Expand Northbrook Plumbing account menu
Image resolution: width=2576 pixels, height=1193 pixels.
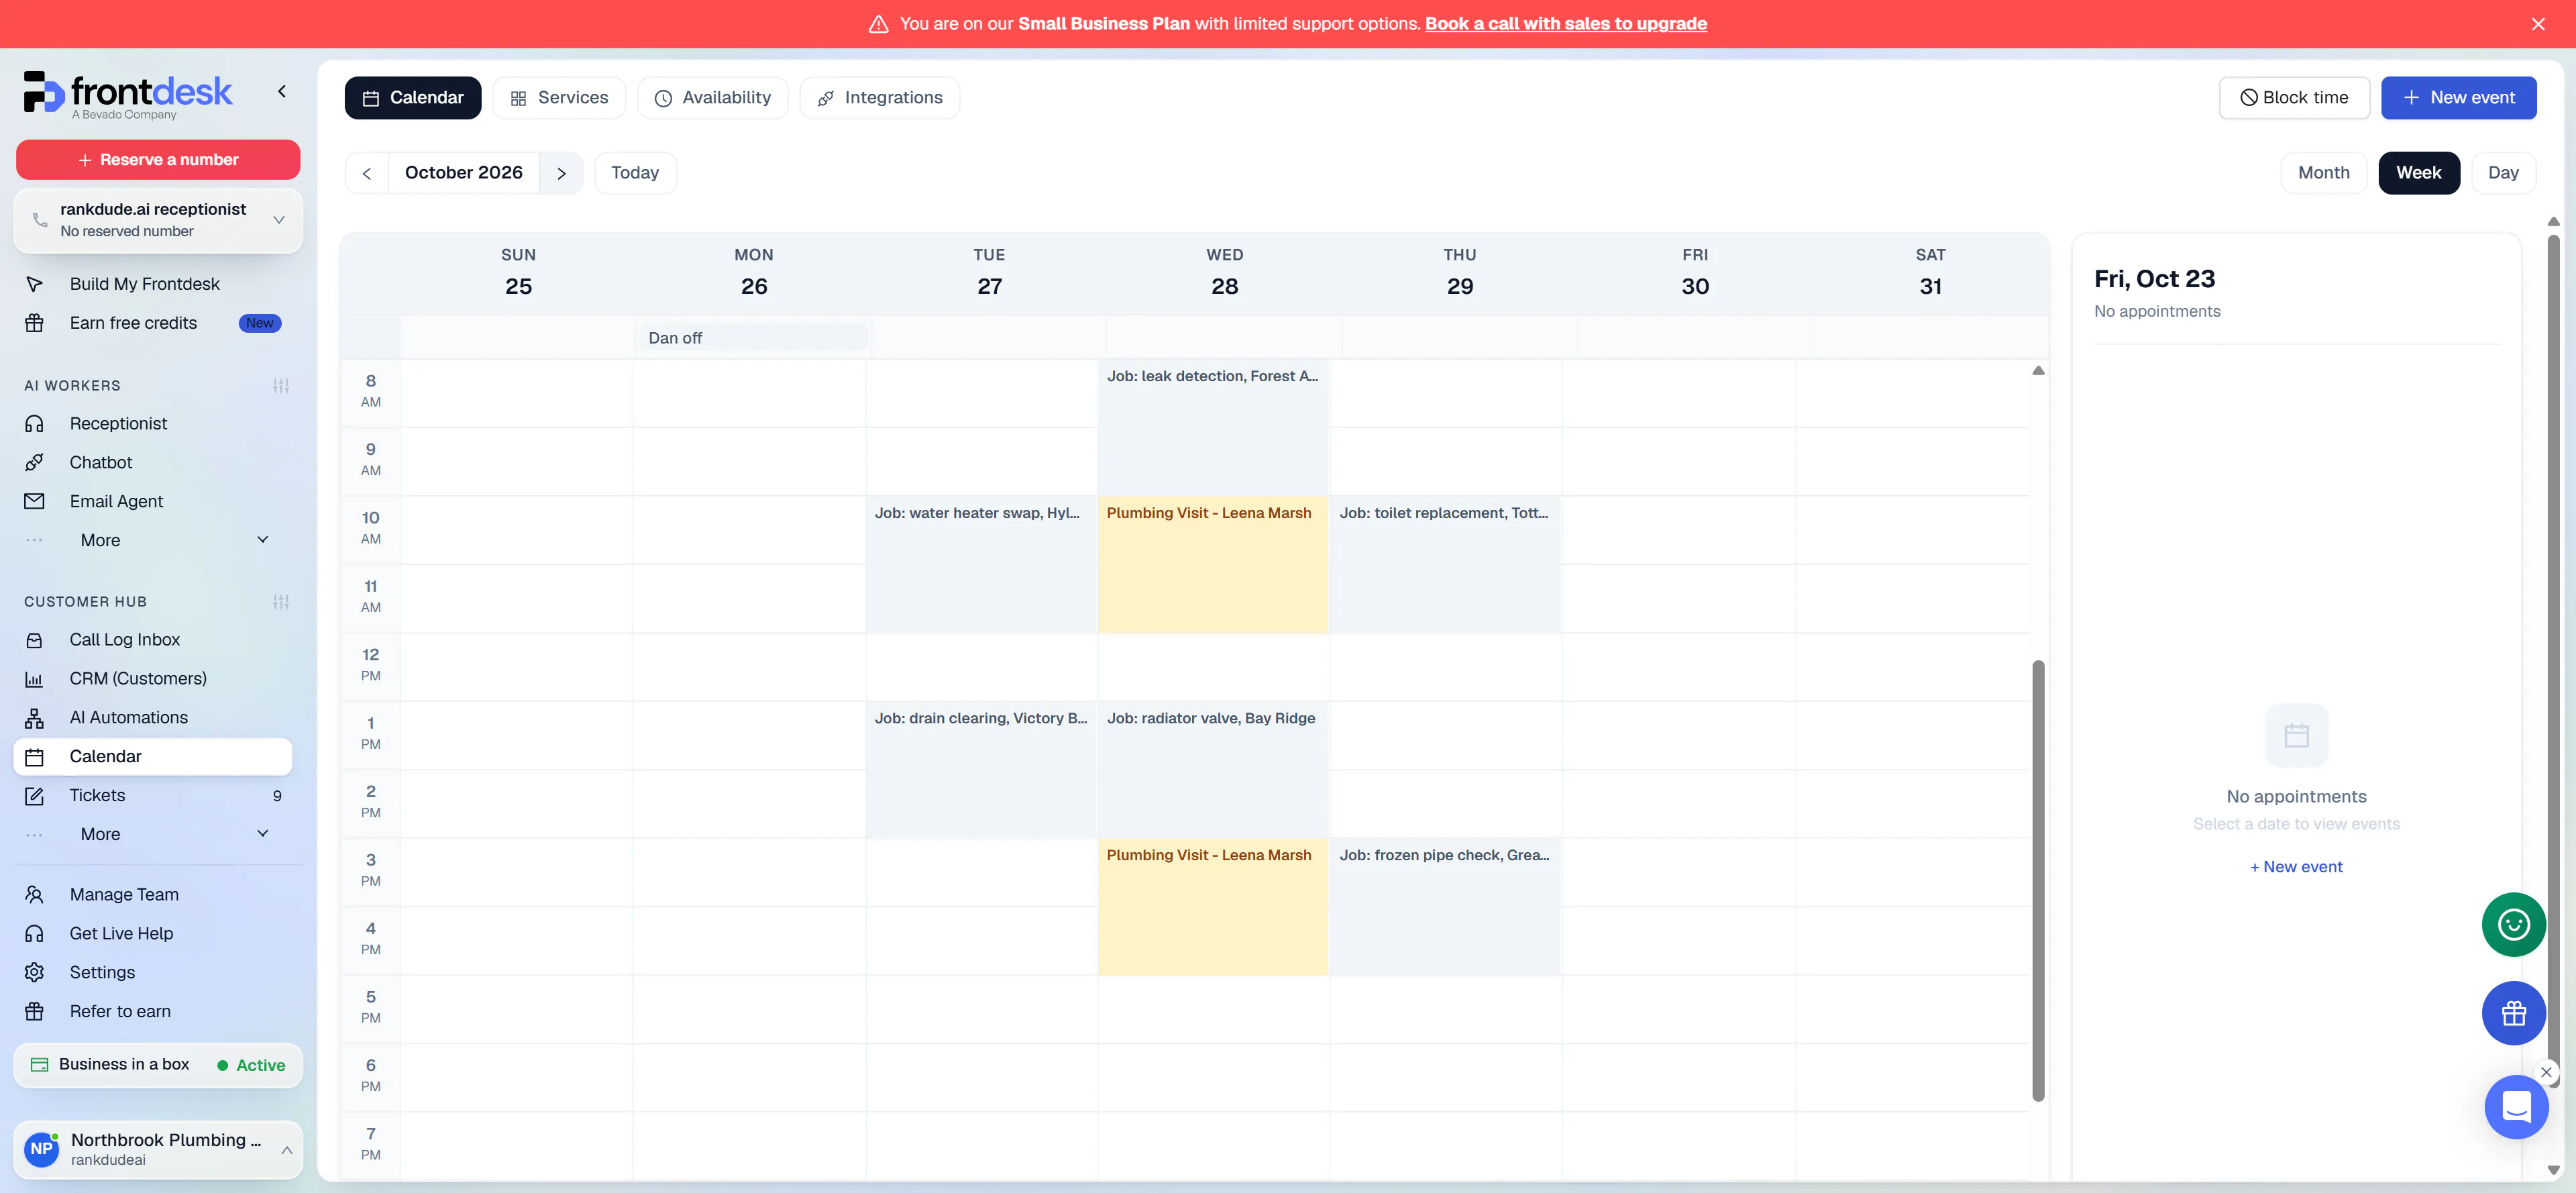point(158,1149)
